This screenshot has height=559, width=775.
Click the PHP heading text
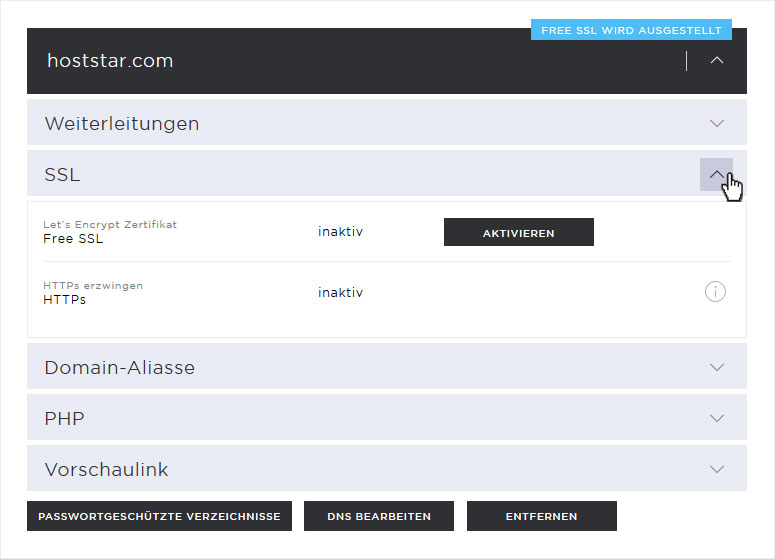pyautogui.click(x=64, y=419)
